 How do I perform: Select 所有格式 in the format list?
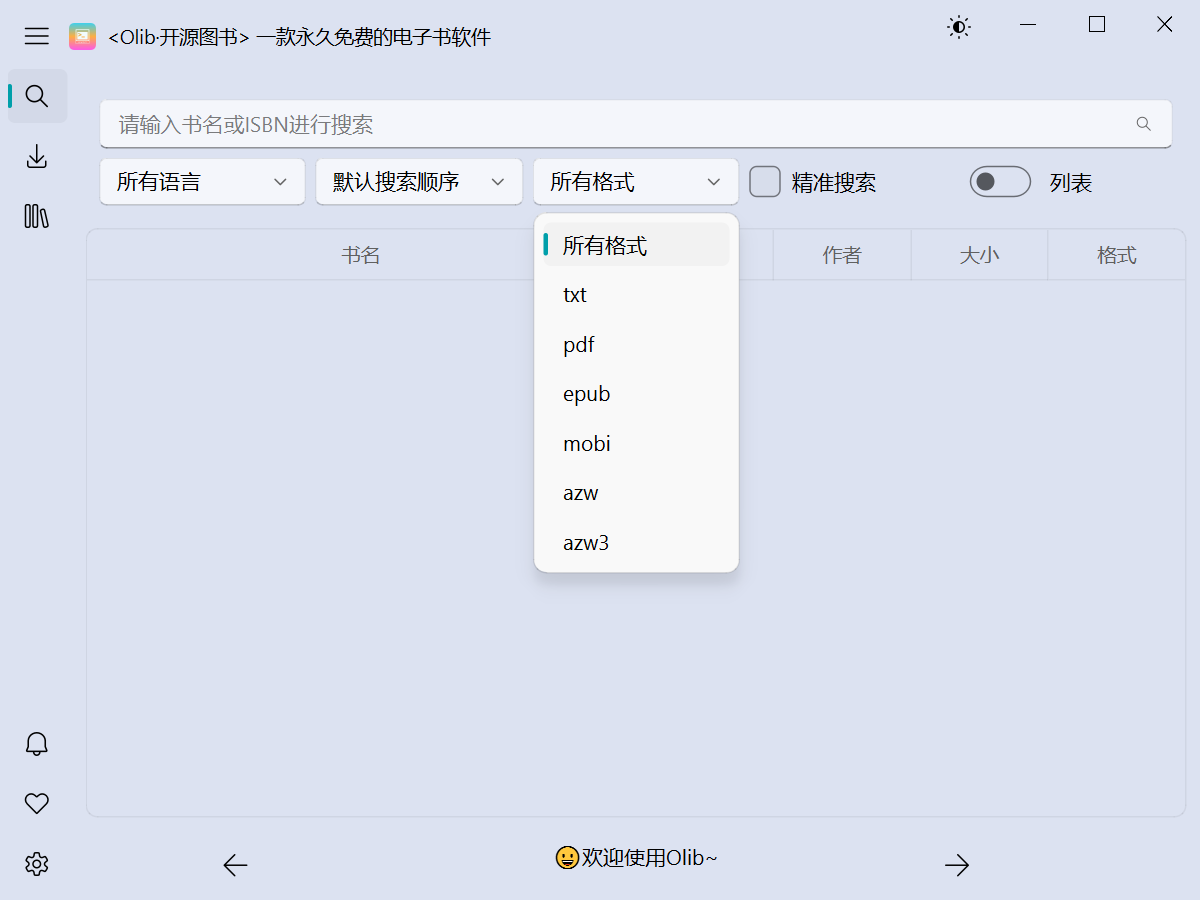pyautogui.click(x=636, y=245)
